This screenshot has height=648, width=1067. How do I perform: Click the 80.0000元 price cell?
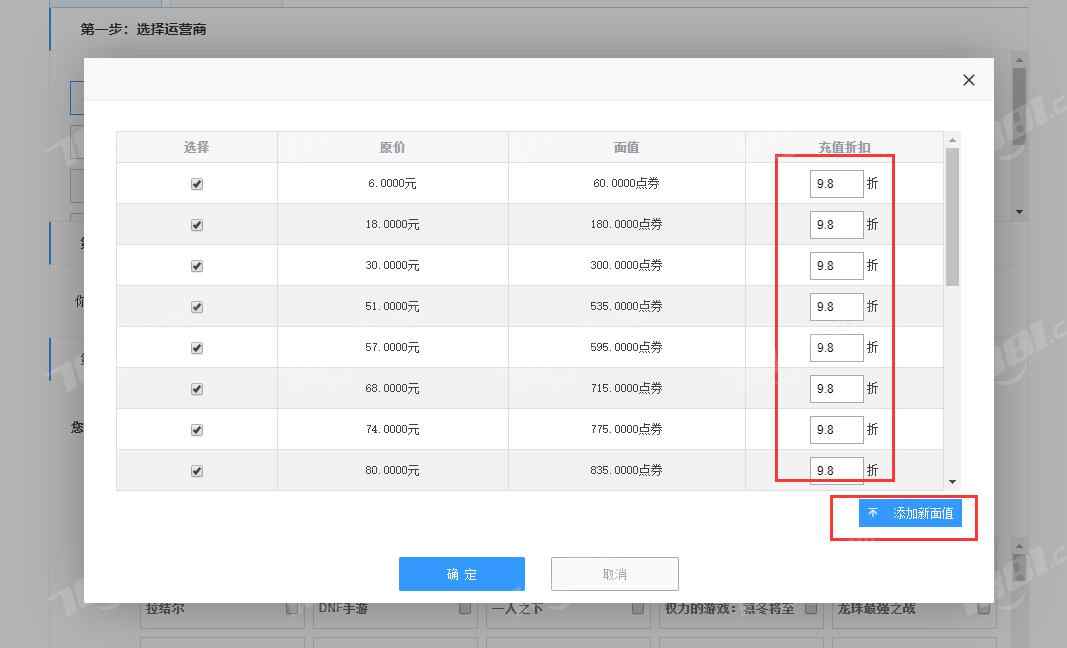pos(393,470)
